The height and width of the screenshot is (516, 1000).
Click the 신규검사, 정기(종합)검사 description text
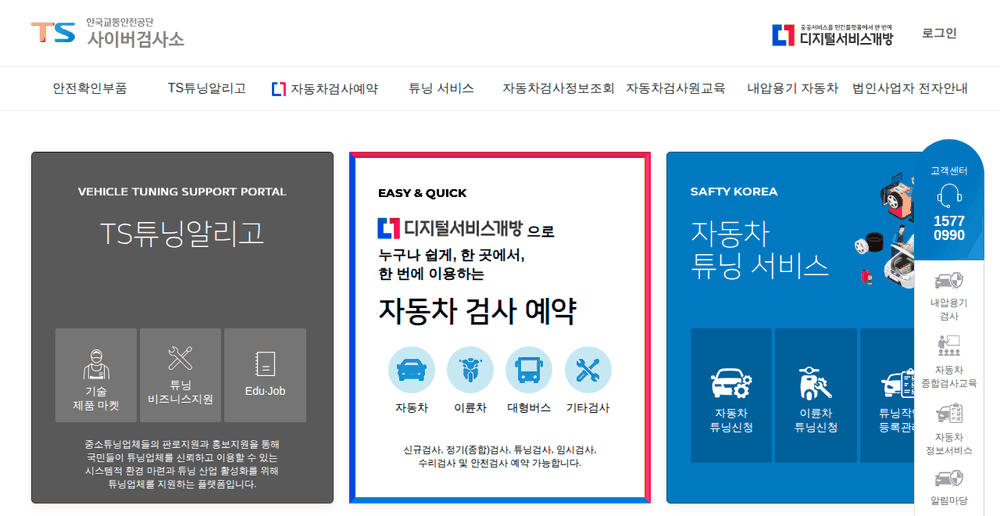coord(500,456)
